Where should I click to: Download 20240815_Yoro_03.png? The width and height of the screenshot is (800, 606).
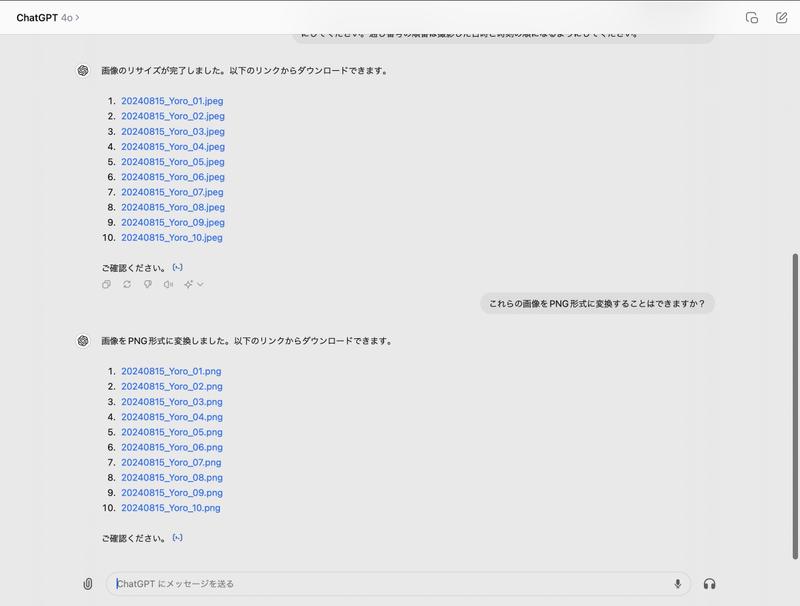coord(172,402)
